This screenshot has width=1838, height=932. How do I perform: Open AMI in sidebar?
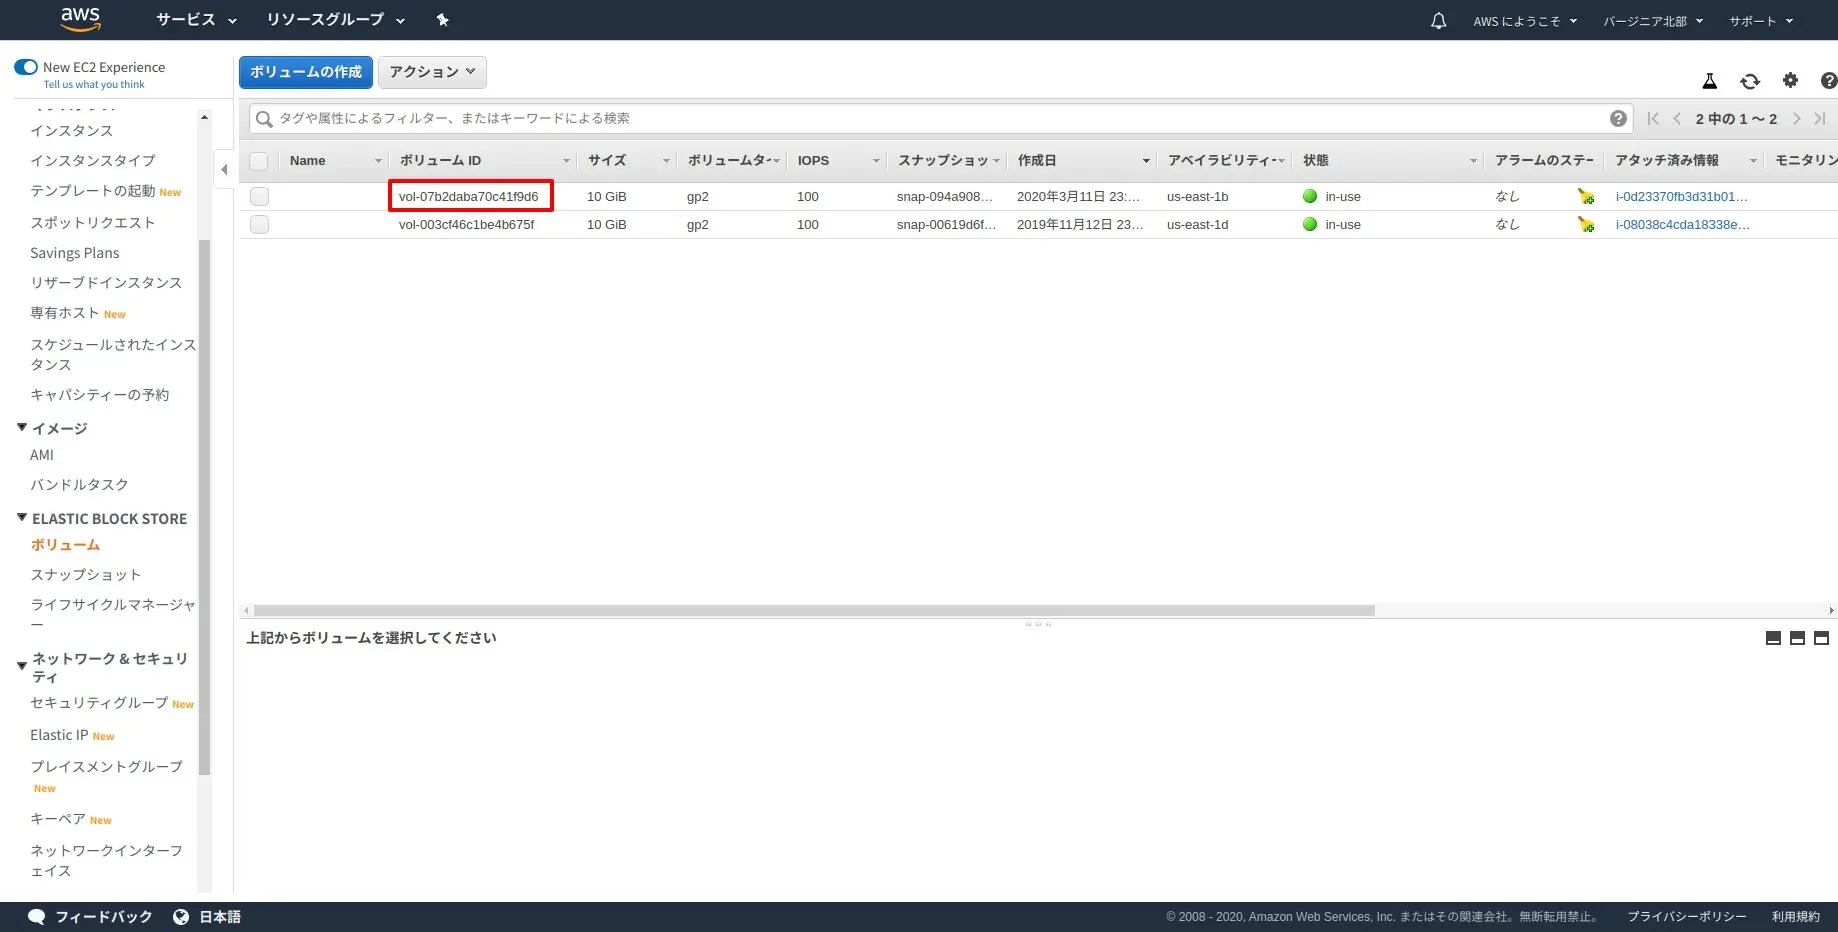point(42,455)
